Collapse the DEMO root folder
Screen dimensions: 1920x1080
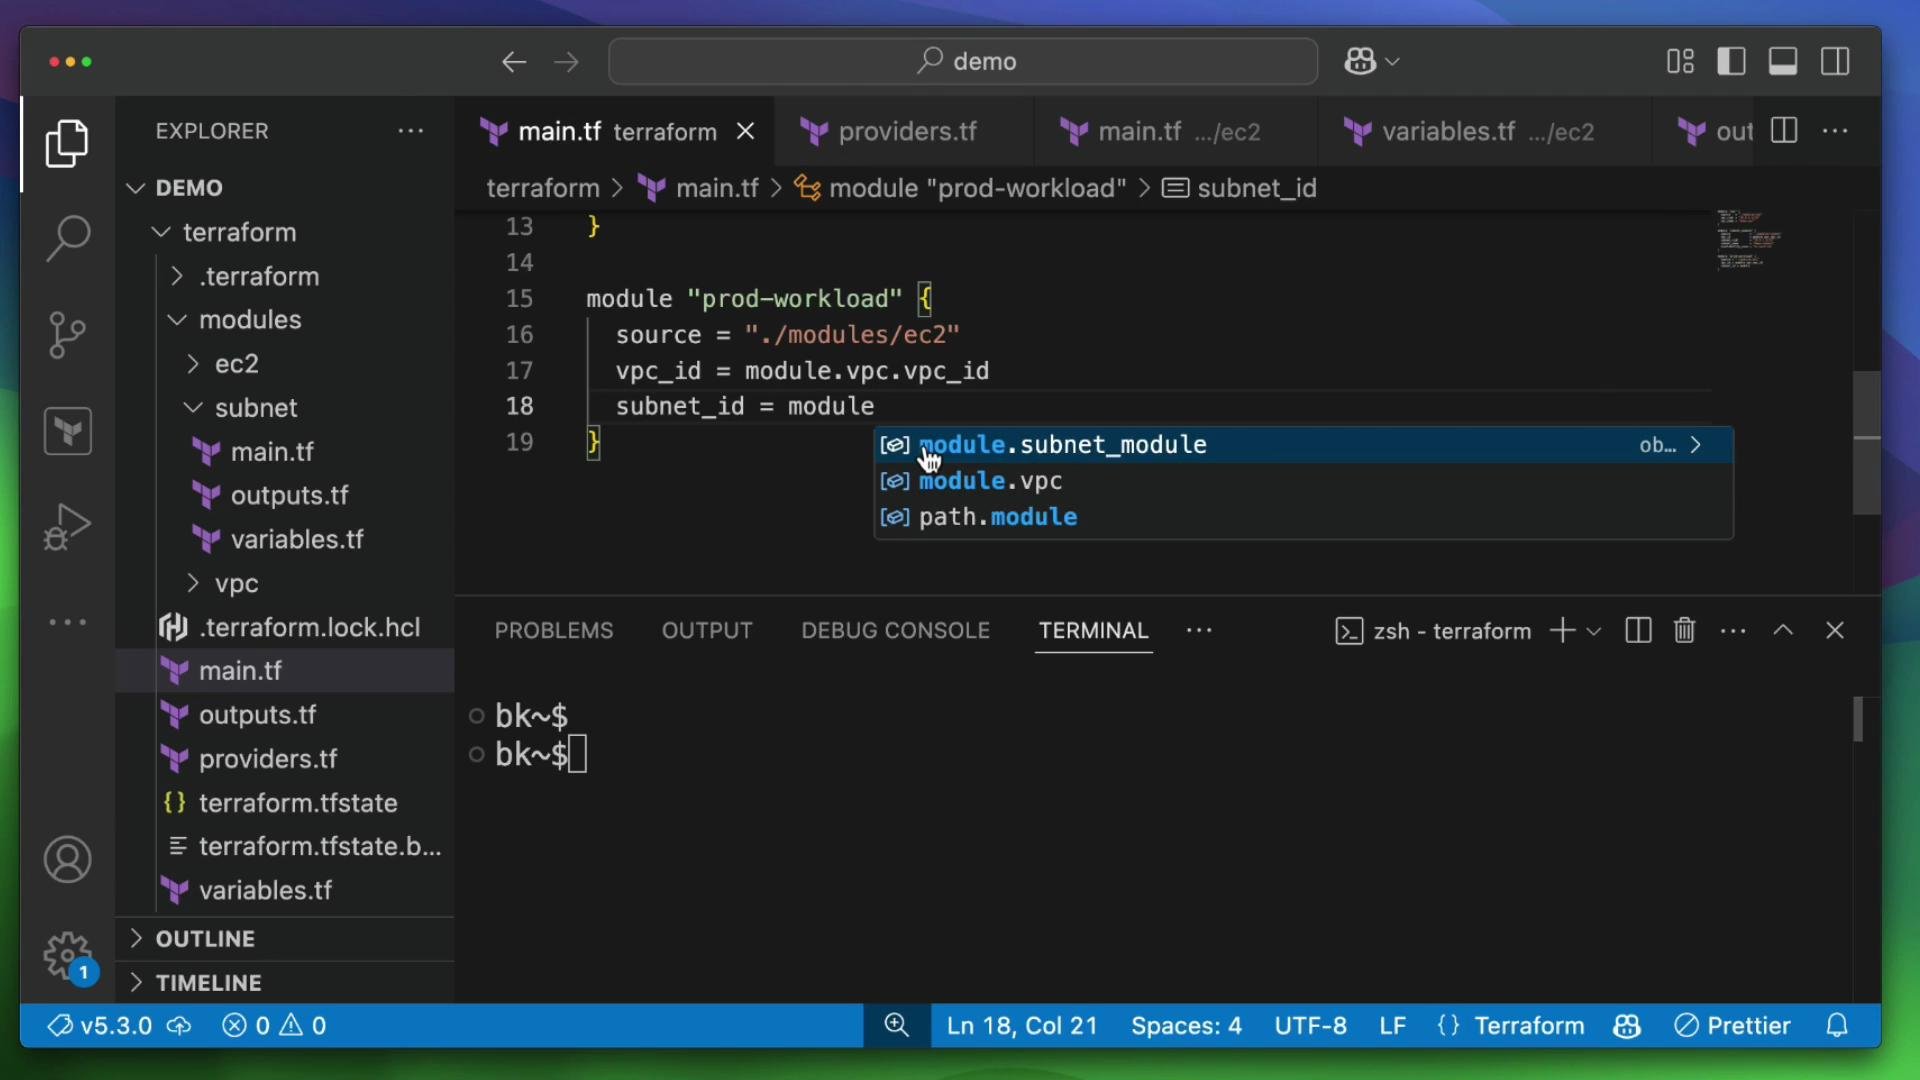pos(285,188)
